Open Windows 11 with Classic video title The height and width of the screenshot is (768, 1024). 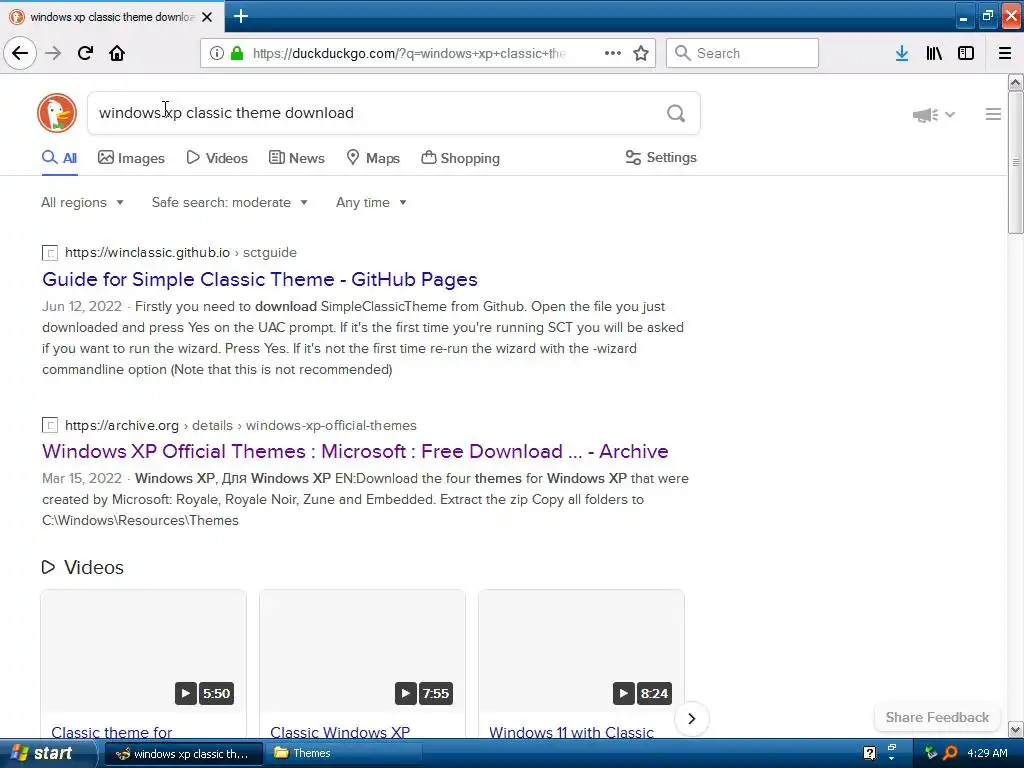(x=571, y=732)
